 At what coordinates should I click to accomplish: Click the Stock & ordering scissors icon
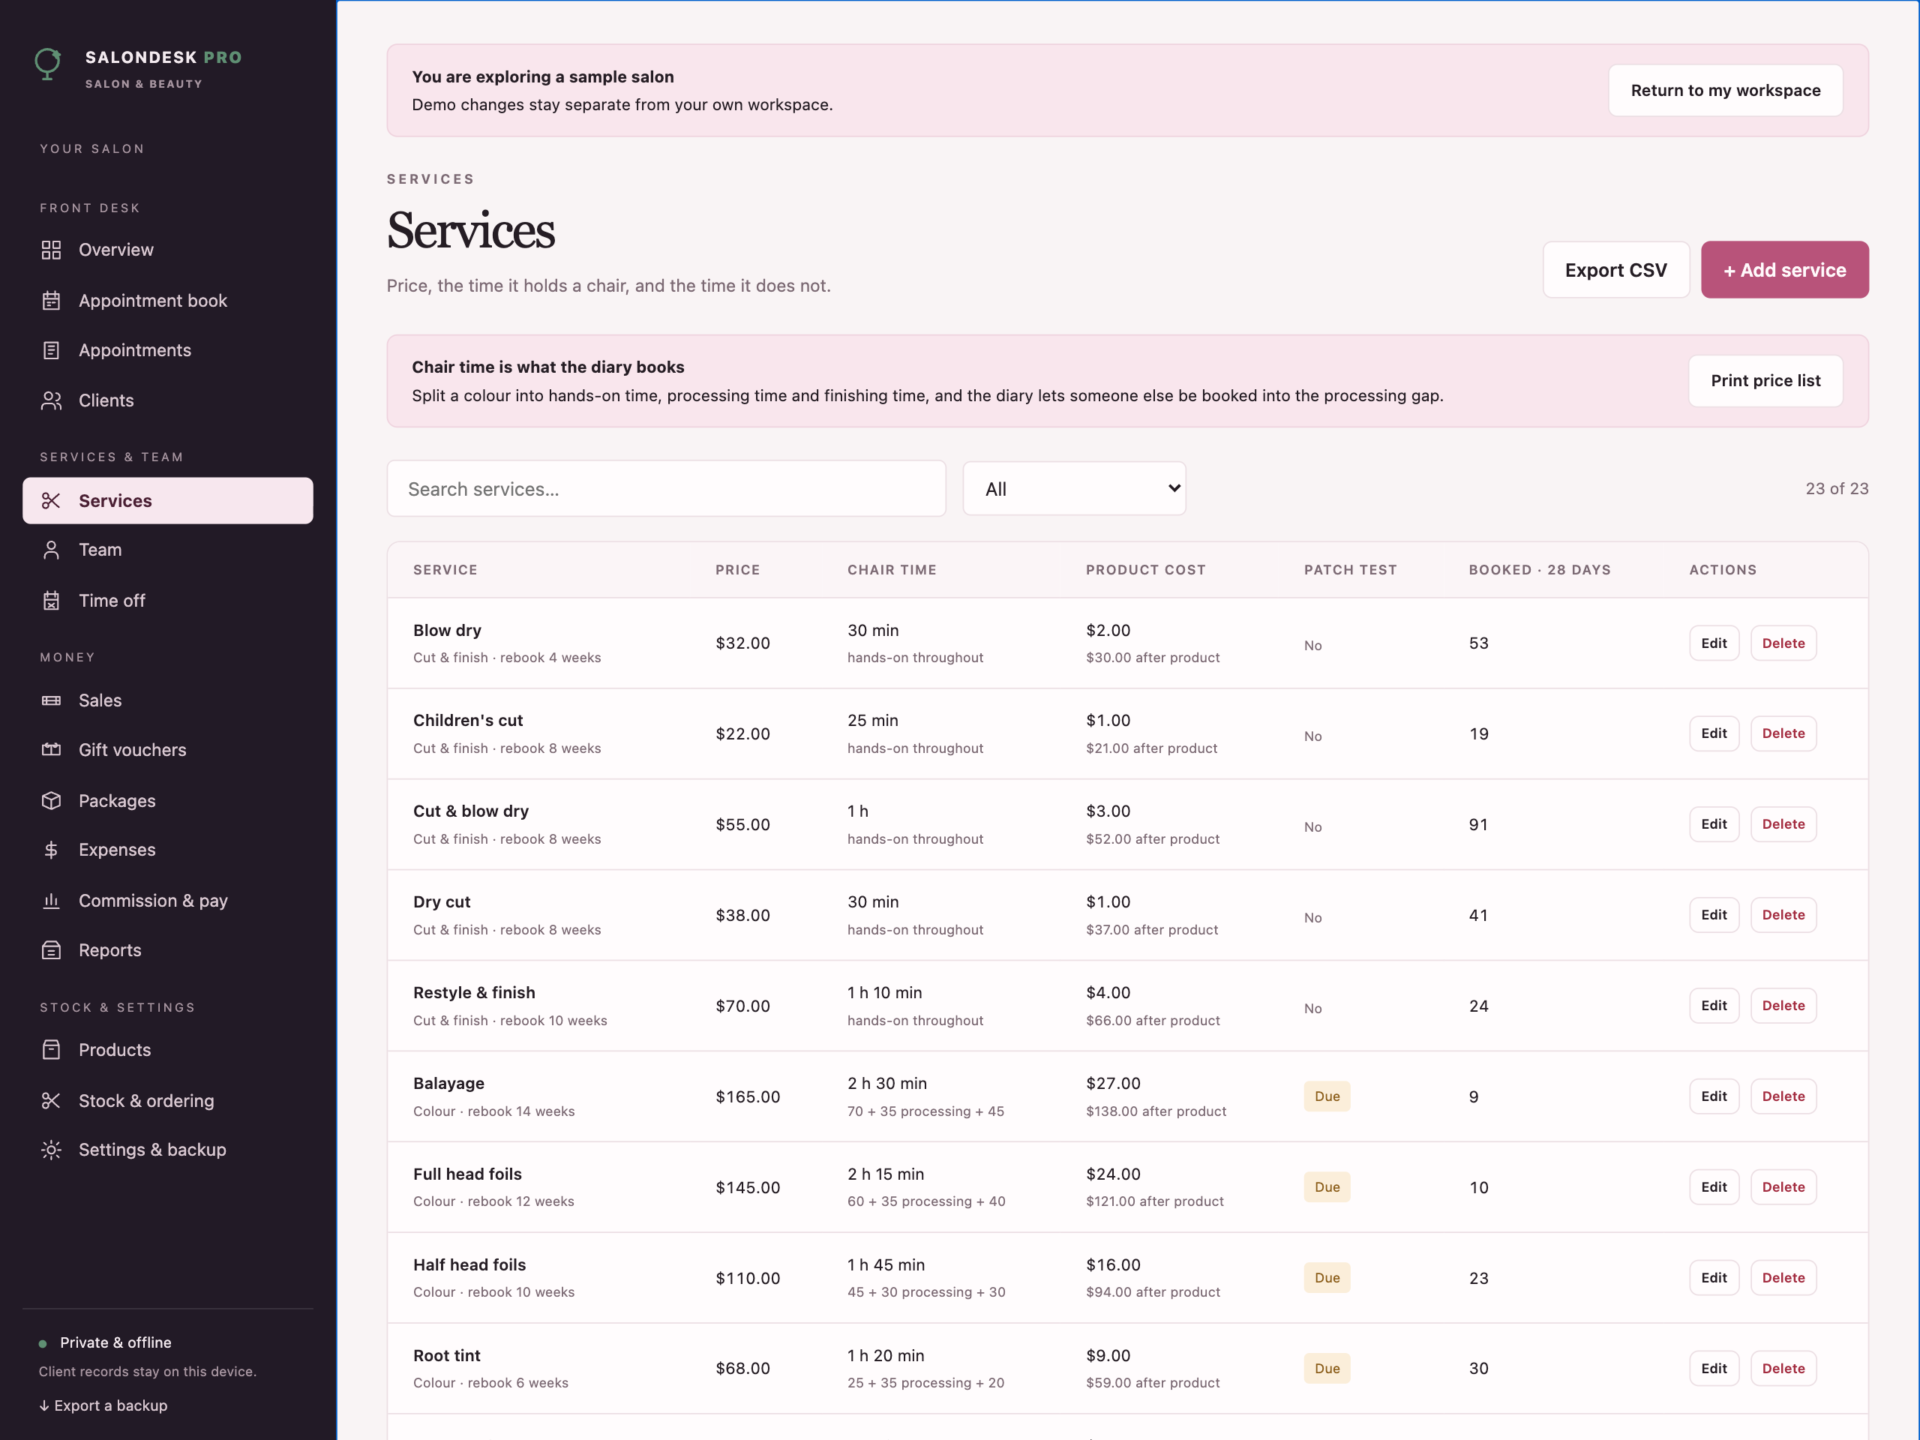click(x=51, y=1100)
